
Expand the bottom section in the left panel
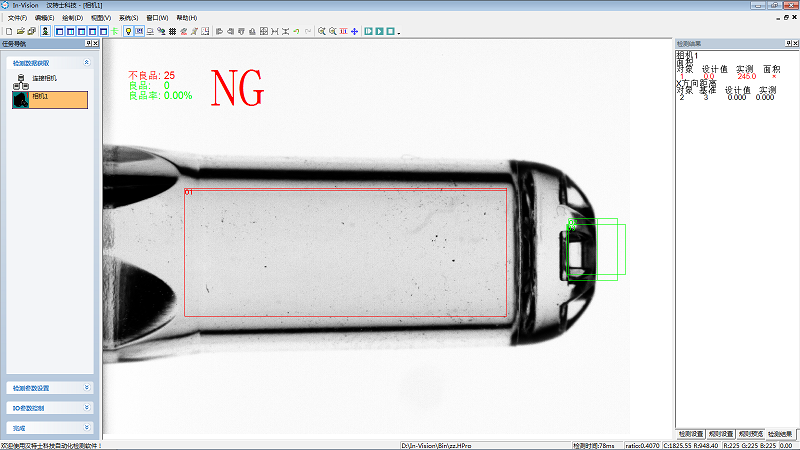(86, 428)
